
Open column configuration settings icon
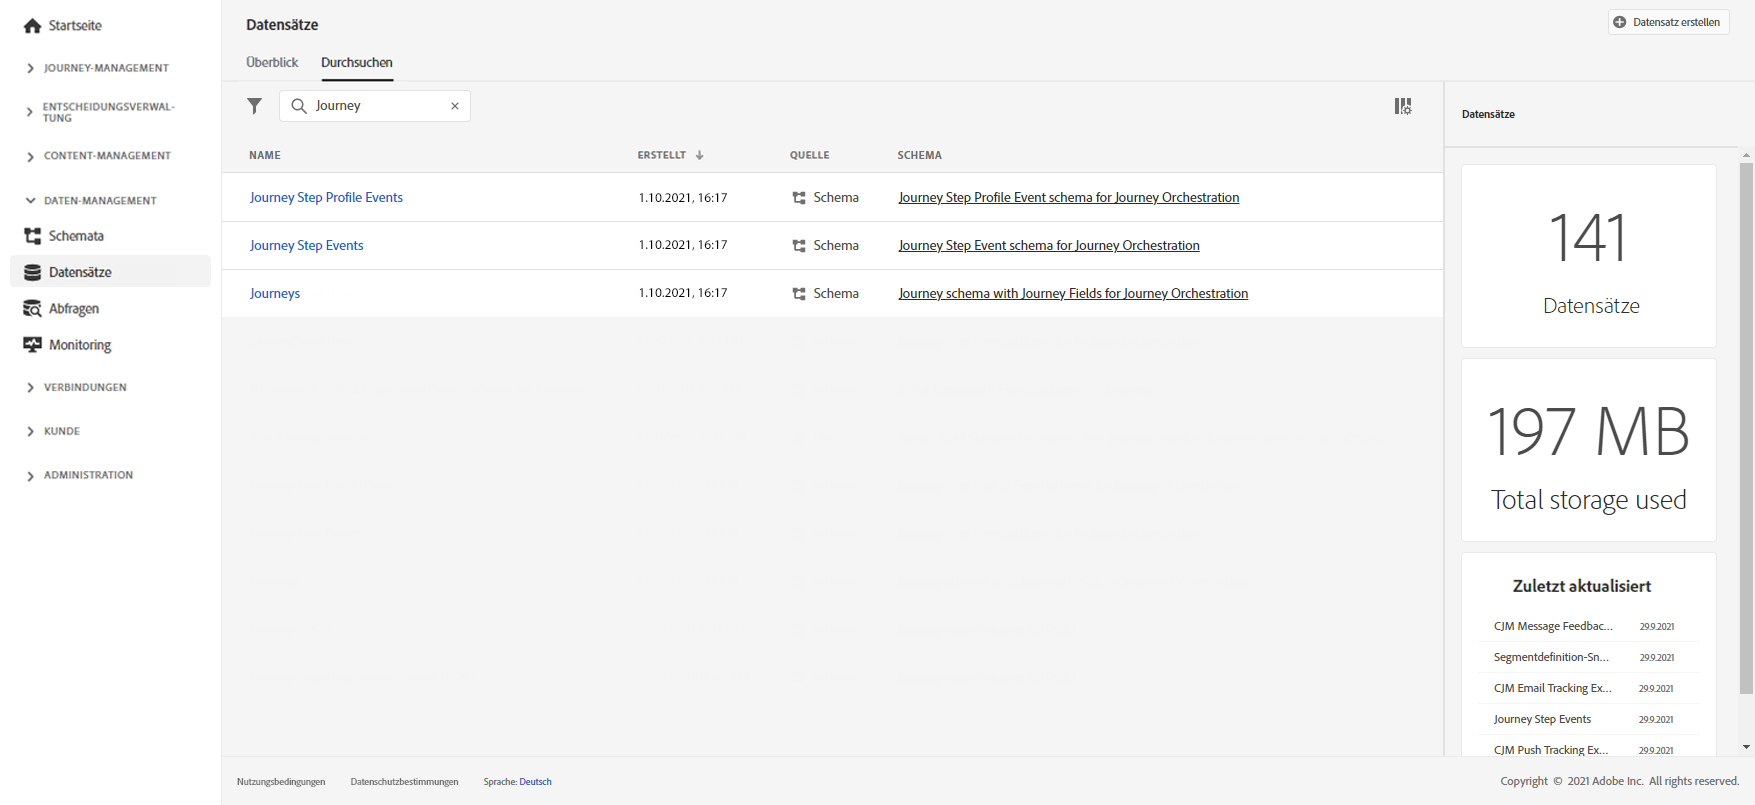[x=1403, y=106]
